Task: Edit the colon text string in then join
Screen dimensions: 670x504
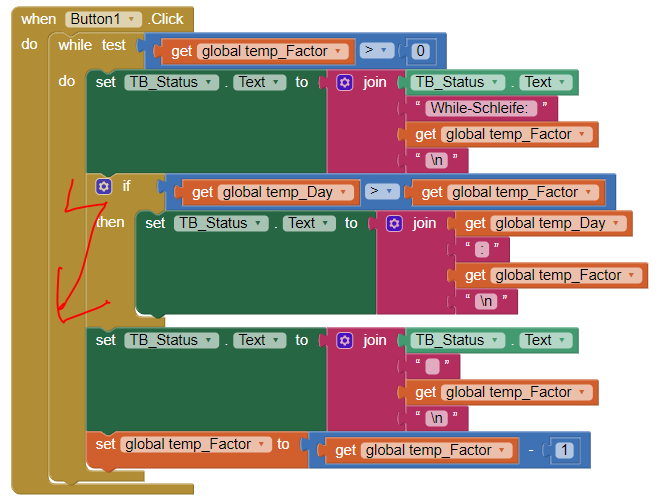Action: point(482,250)
